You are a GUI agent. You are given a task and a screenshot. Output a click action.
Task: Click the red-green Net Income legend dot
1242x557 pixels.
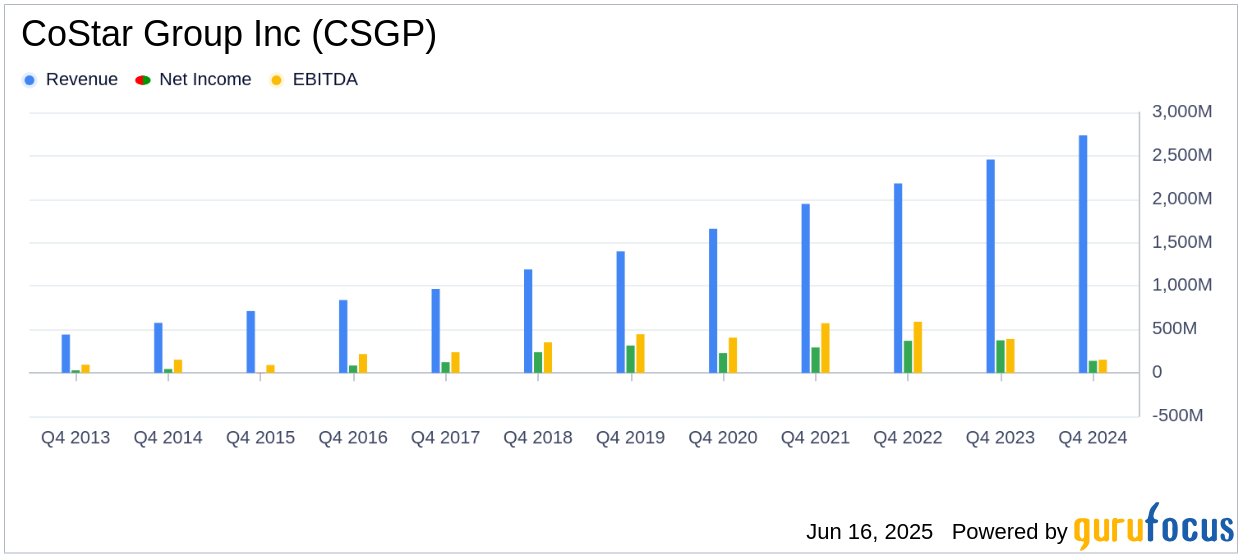coord(142,80)
